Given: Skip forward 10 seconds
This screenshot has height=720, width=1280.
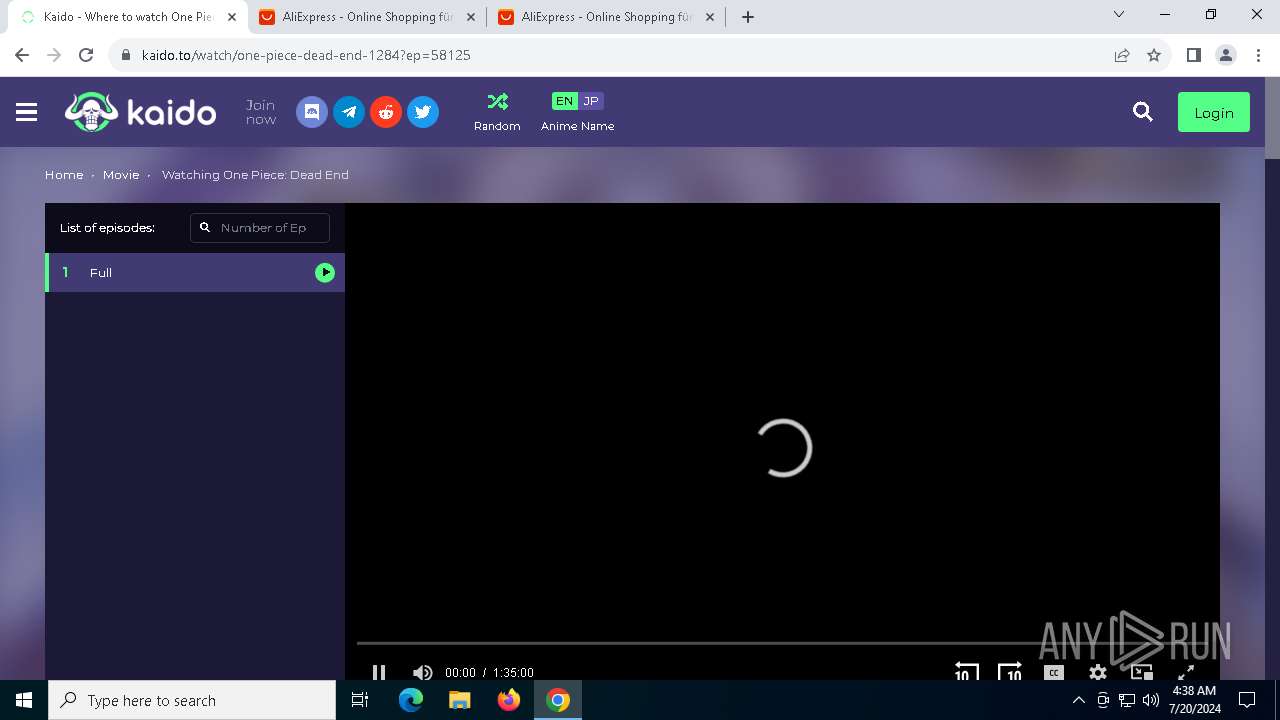Looking at the screenshot, I should tap(1010, 672).
